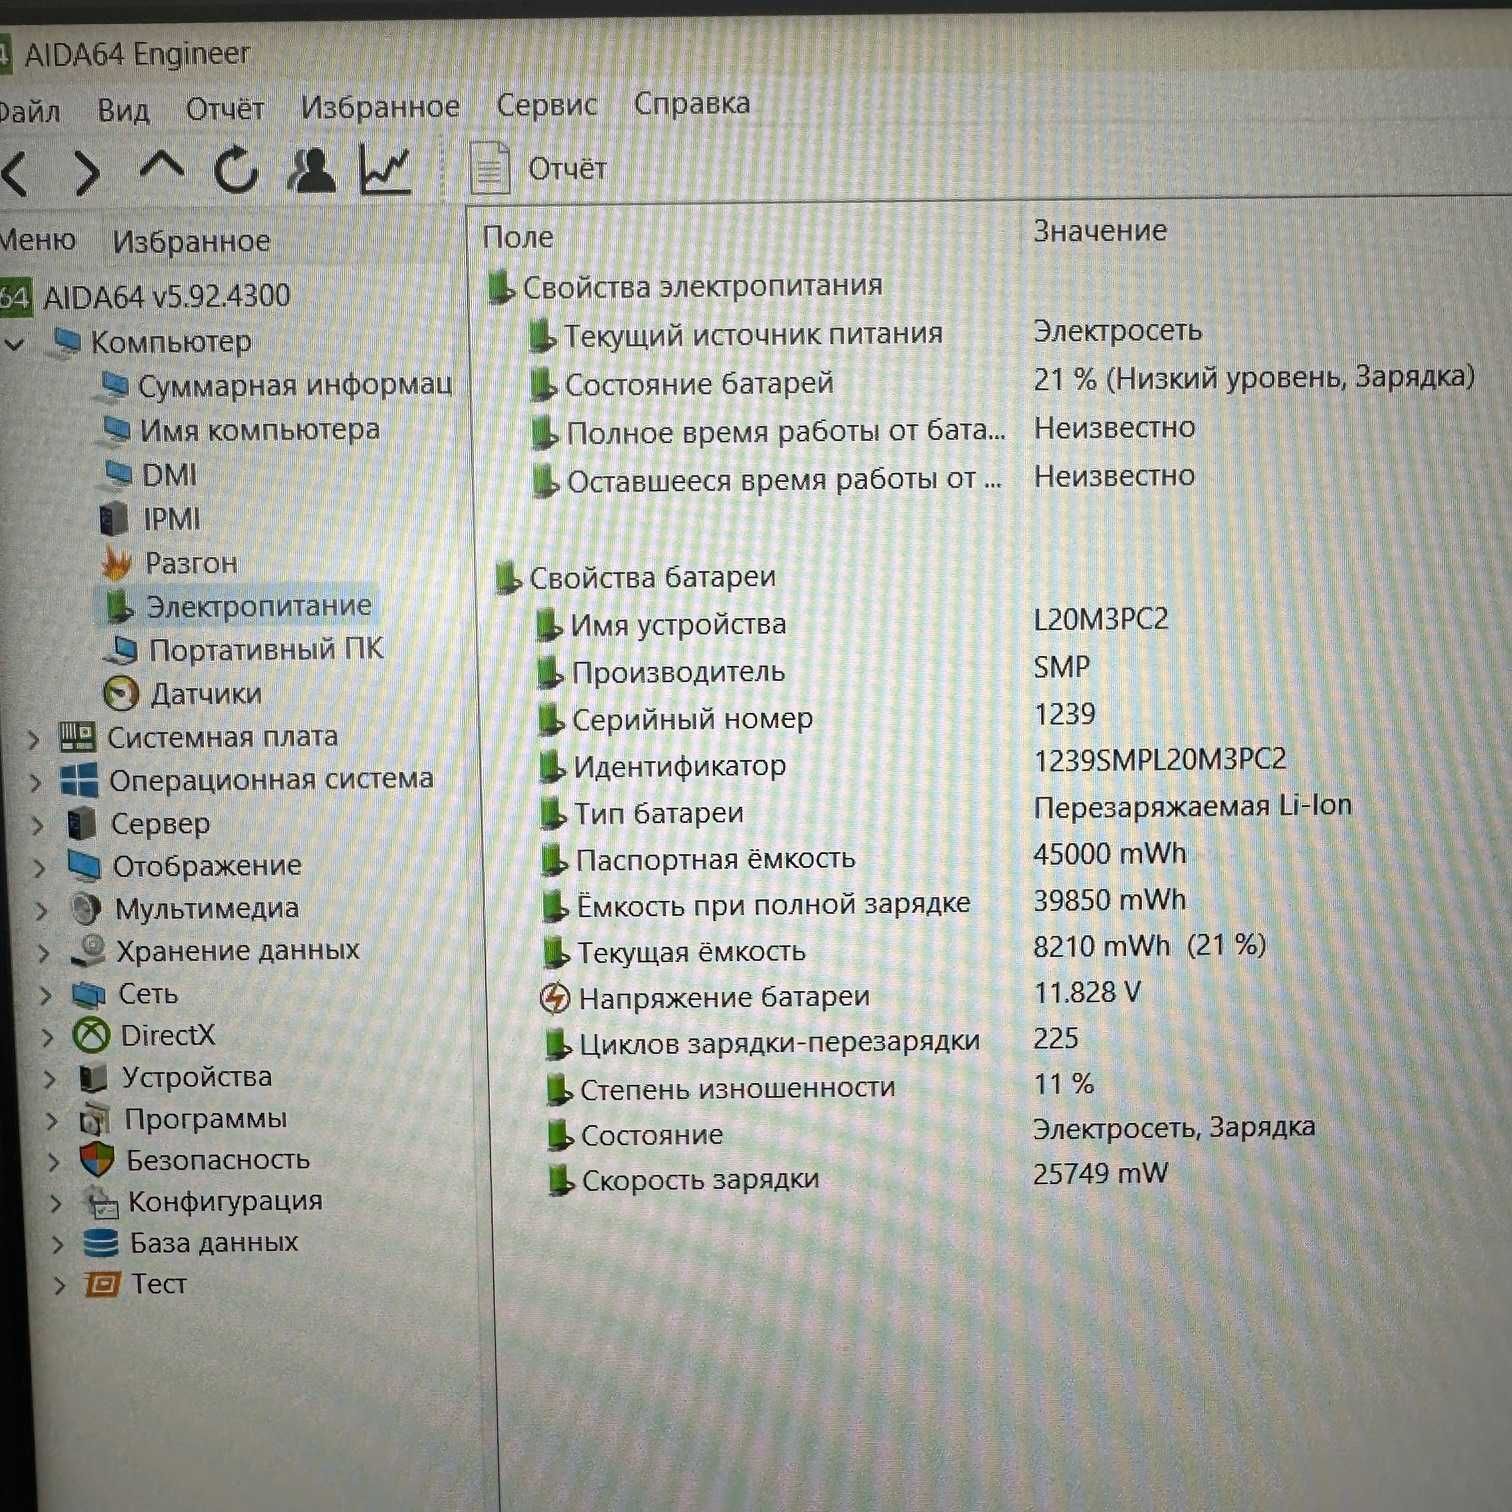Expand the Тест node
Viewport: 1512px width, 1512px height.
pos(59,1286)
